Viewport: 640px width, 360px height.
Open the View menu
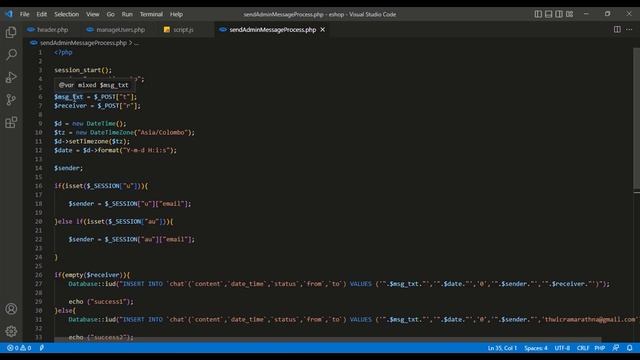[93, 14]
